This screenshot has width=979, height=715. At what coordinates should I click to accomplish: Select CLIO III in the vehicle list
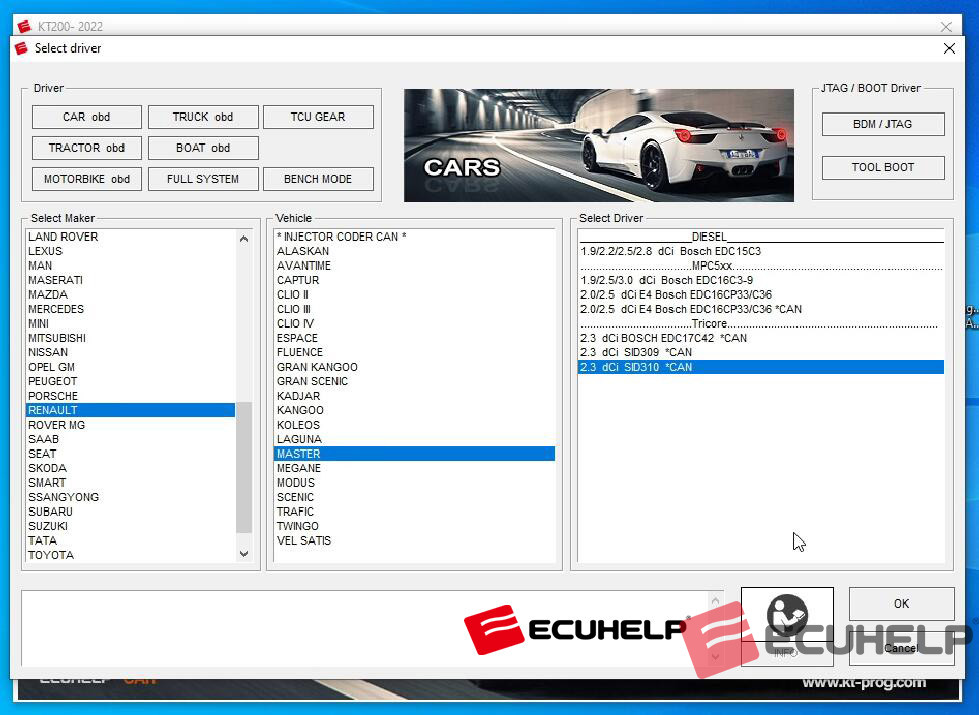414,310
